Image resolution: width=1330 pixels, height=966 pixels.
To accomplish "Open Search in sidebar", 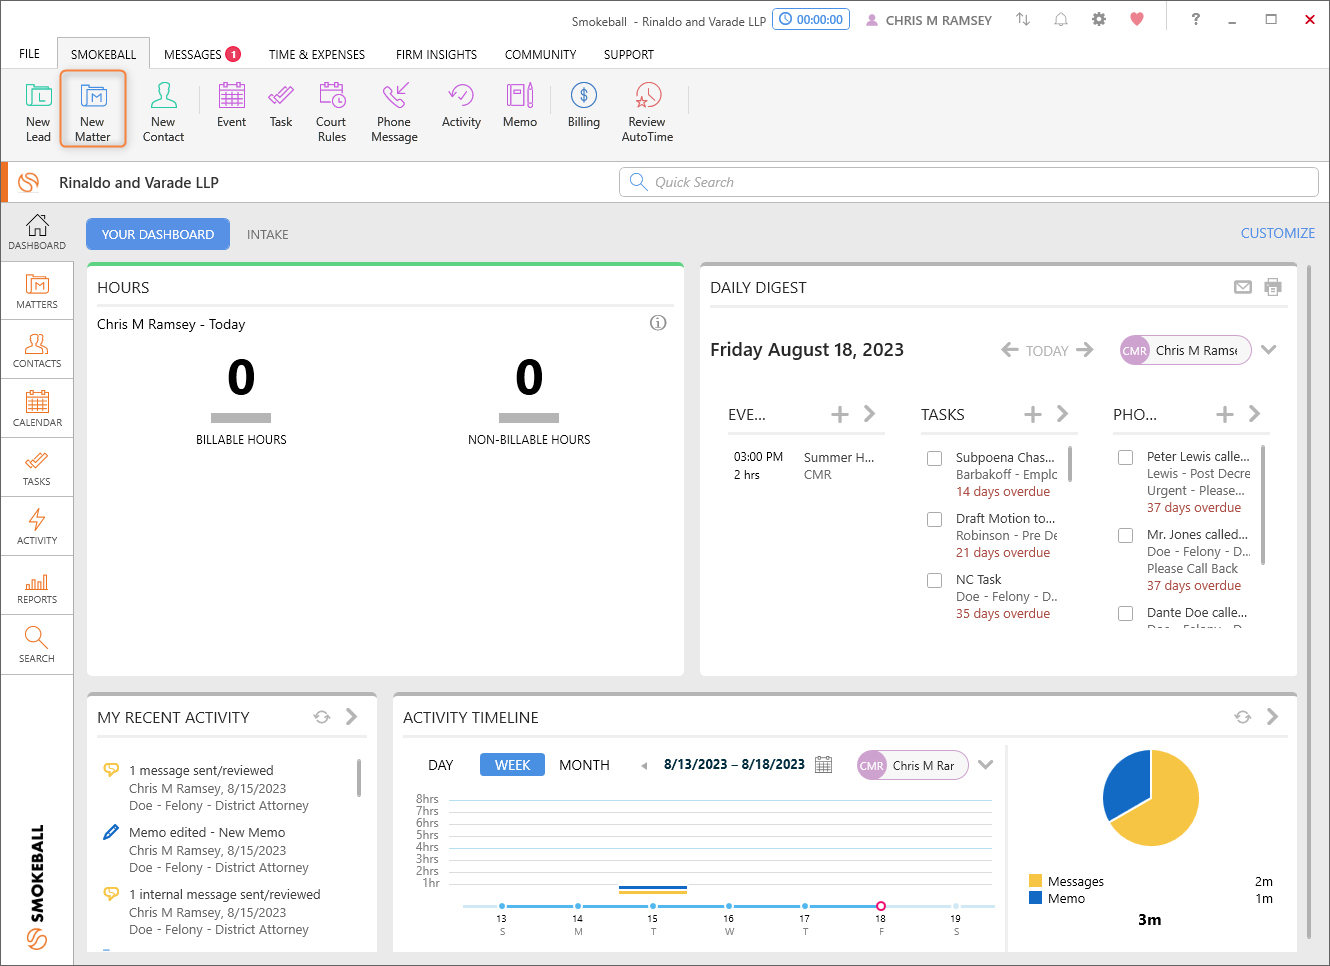I will pyautogui.click(x=37, y=645).
